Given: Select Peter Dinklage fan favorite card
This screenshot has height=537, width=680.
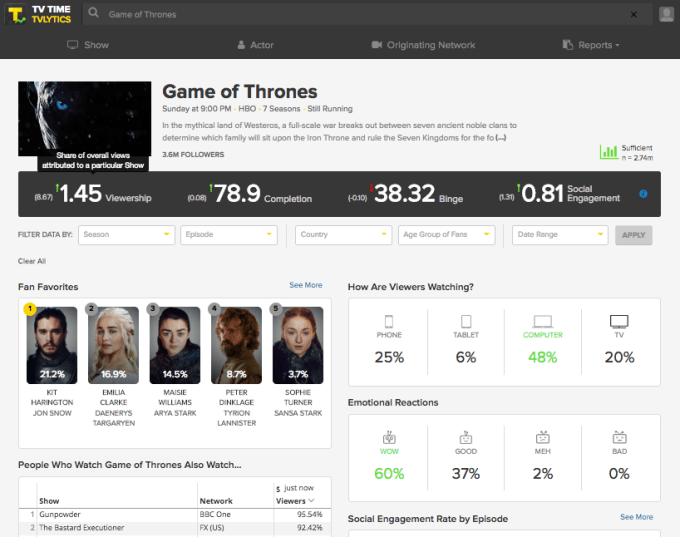Looking at the screenshot, I should 236,345.
